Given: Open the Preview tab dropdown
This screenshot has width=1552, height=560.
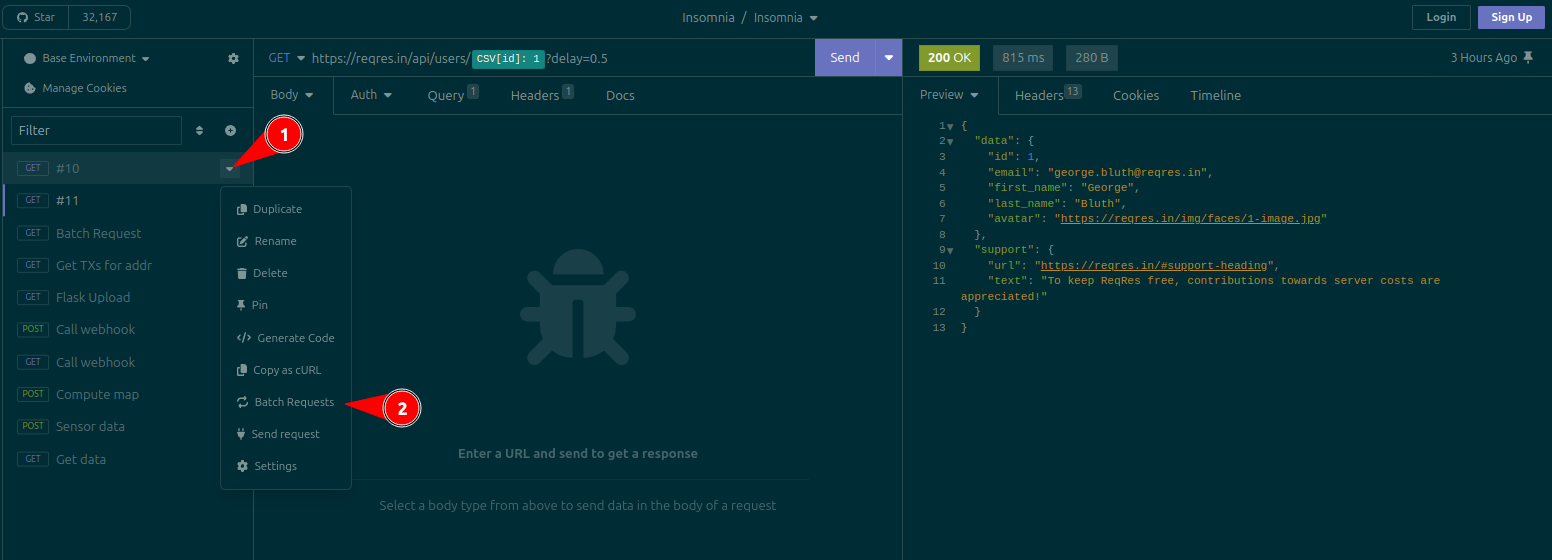Looking at the screenshot, I should (x=950, y=95).
